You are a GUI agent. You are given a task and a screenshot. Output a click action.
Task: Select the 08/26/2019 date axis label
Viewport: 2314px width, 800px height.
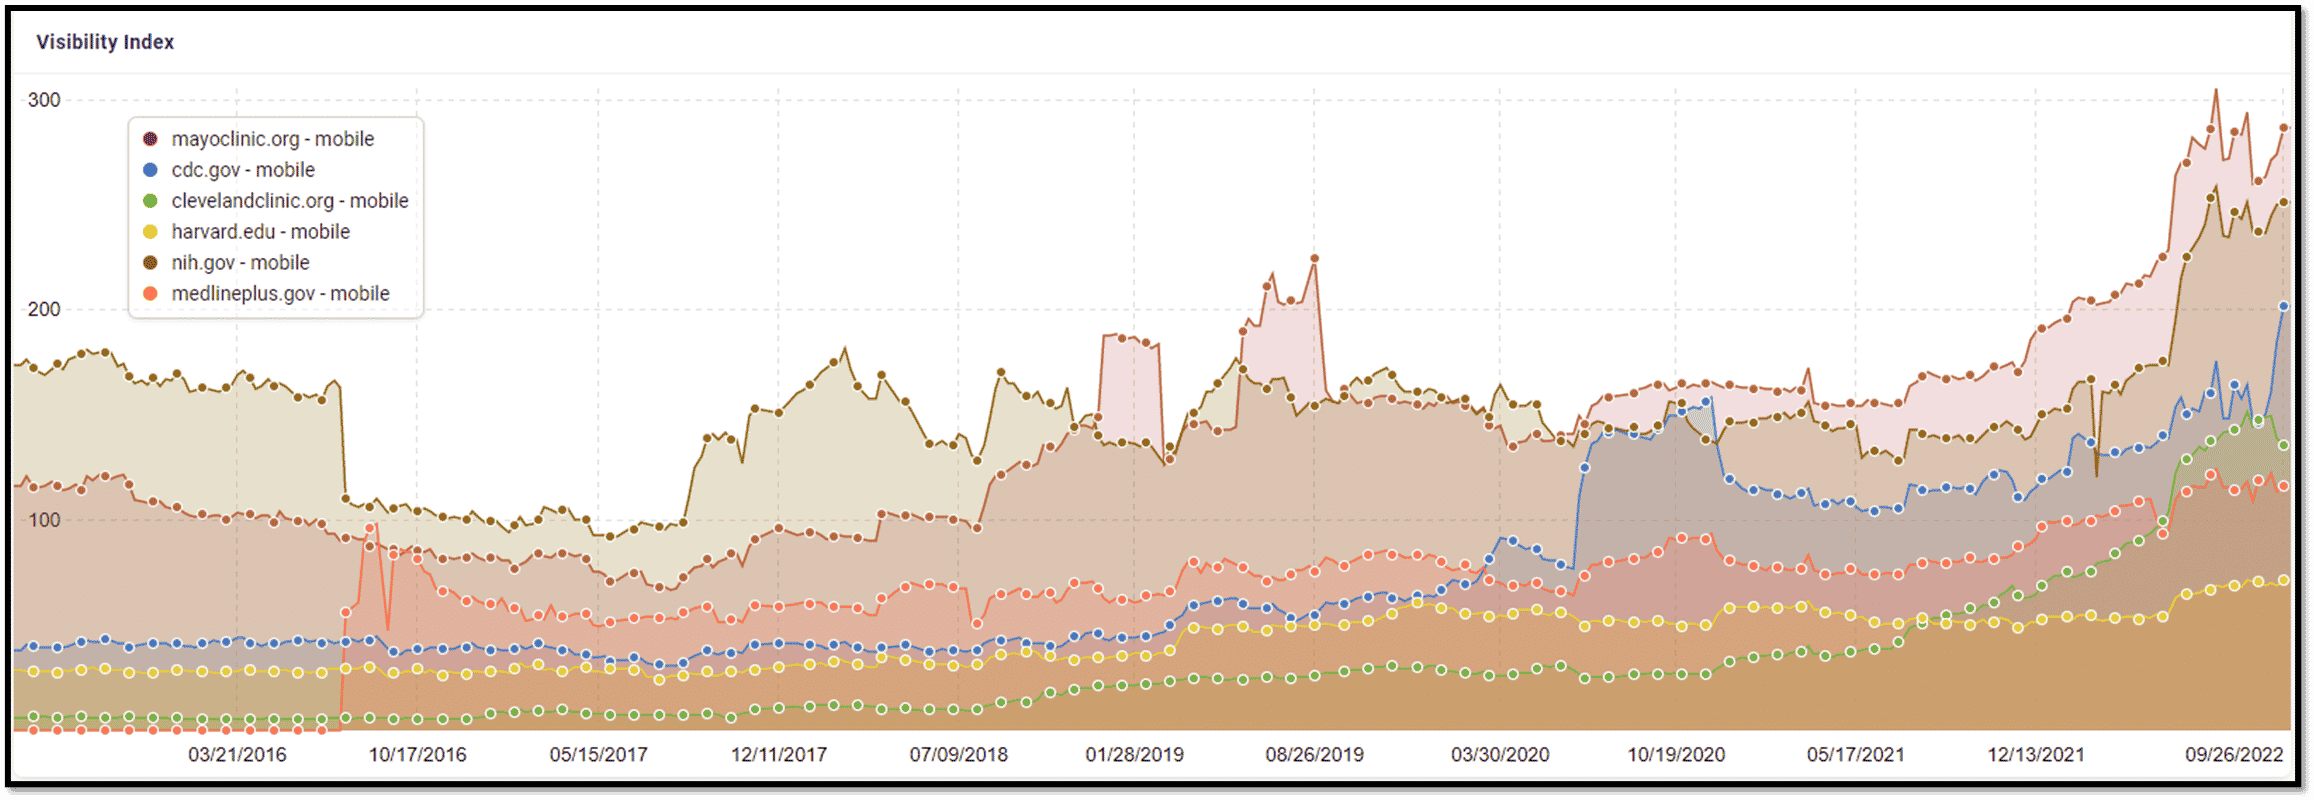[x=1314, y=755]
